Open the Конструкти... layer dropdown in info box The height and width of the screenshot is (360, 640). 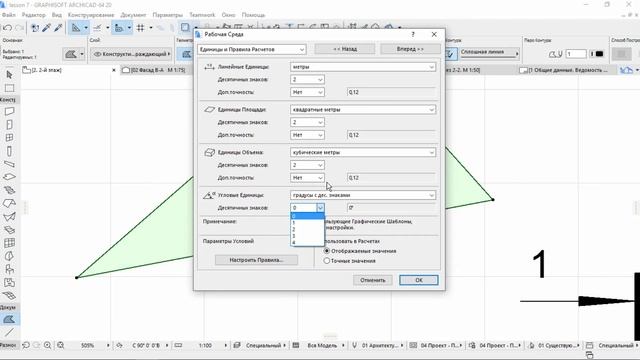[x=131, y=54]
